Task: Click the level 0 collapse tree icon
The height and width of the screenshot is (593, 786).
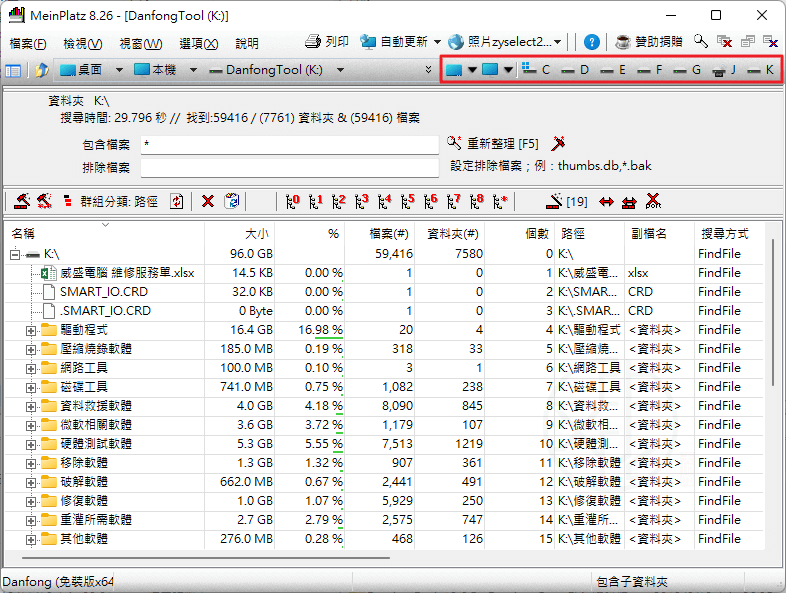Action: [x=291, y=201]
